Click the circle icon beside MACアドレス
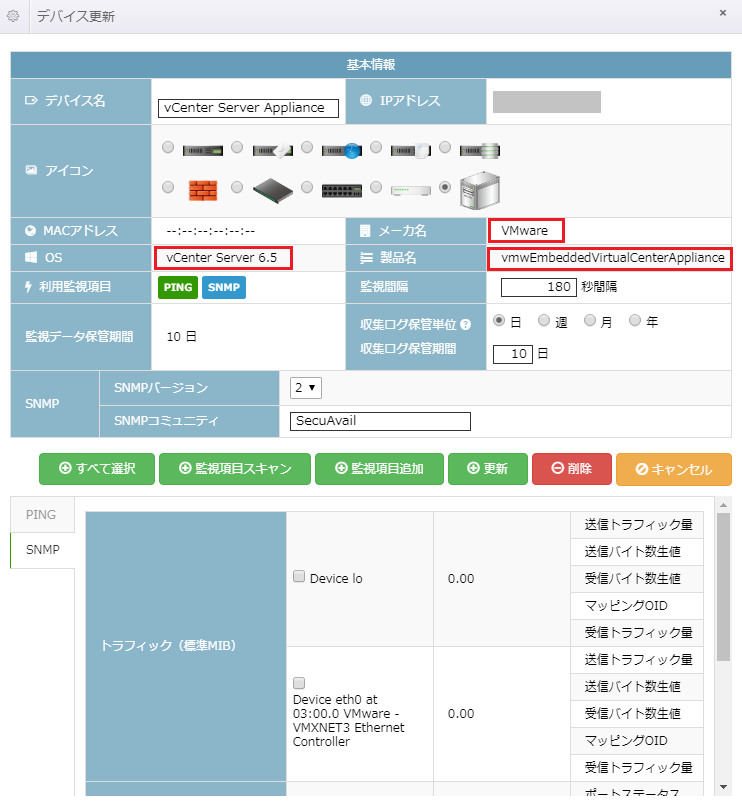The height and width of the screenshot is (808, 742). click(x=30, y=231)
